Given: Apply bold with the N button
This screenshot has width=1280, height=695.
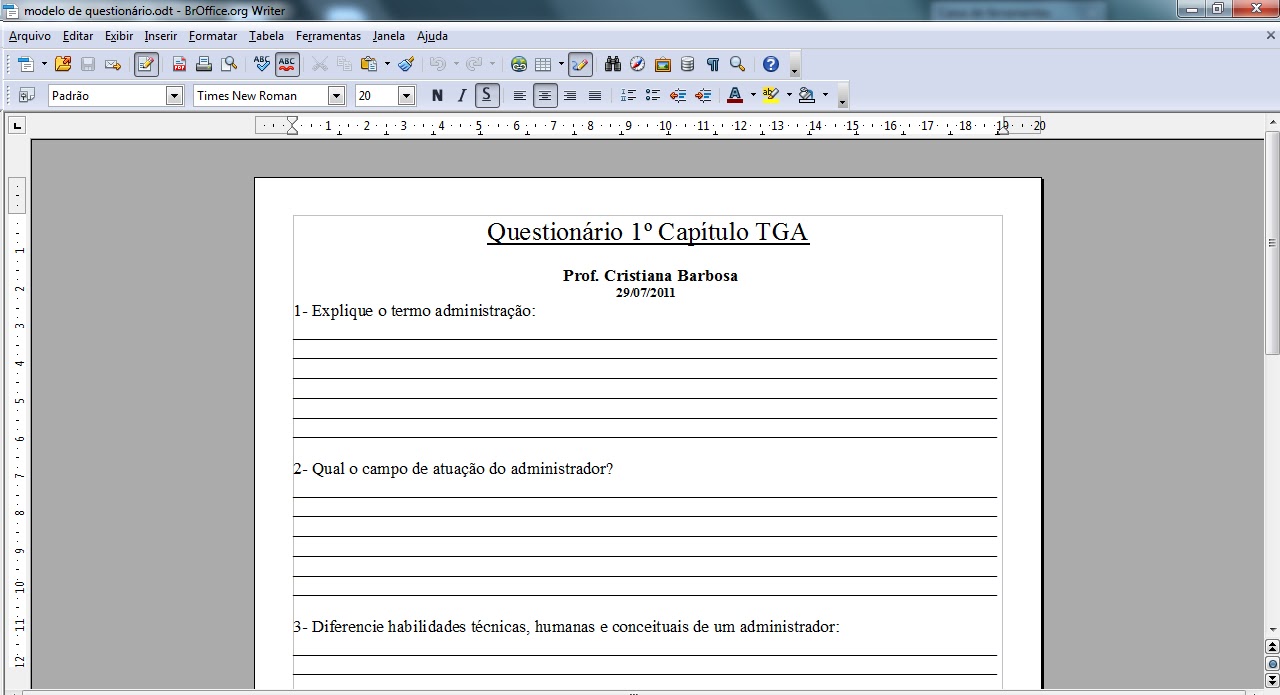Looking at the screenshot, I should [437, 95].
